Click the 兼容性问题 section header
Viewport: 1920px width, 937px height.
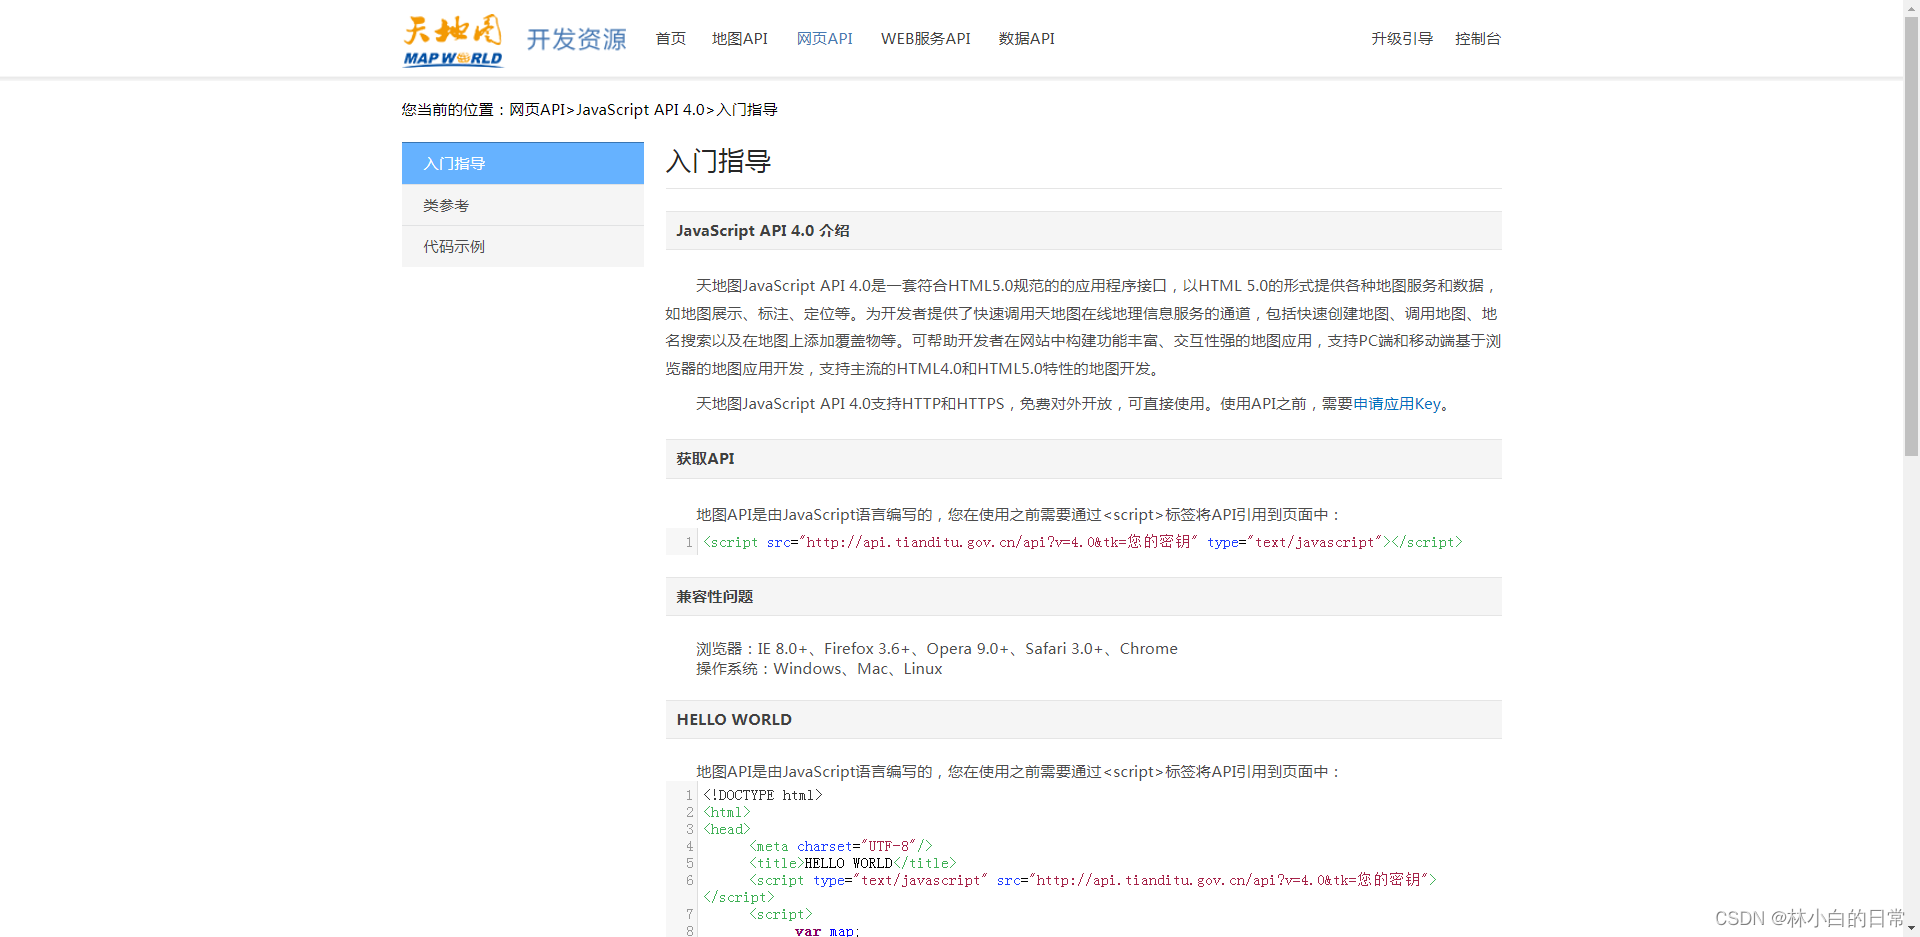coord(1084,596)
